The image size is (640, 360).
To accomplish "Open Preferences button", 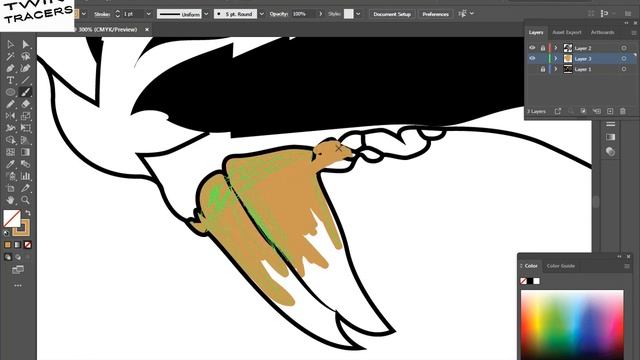I will (436, 14).
